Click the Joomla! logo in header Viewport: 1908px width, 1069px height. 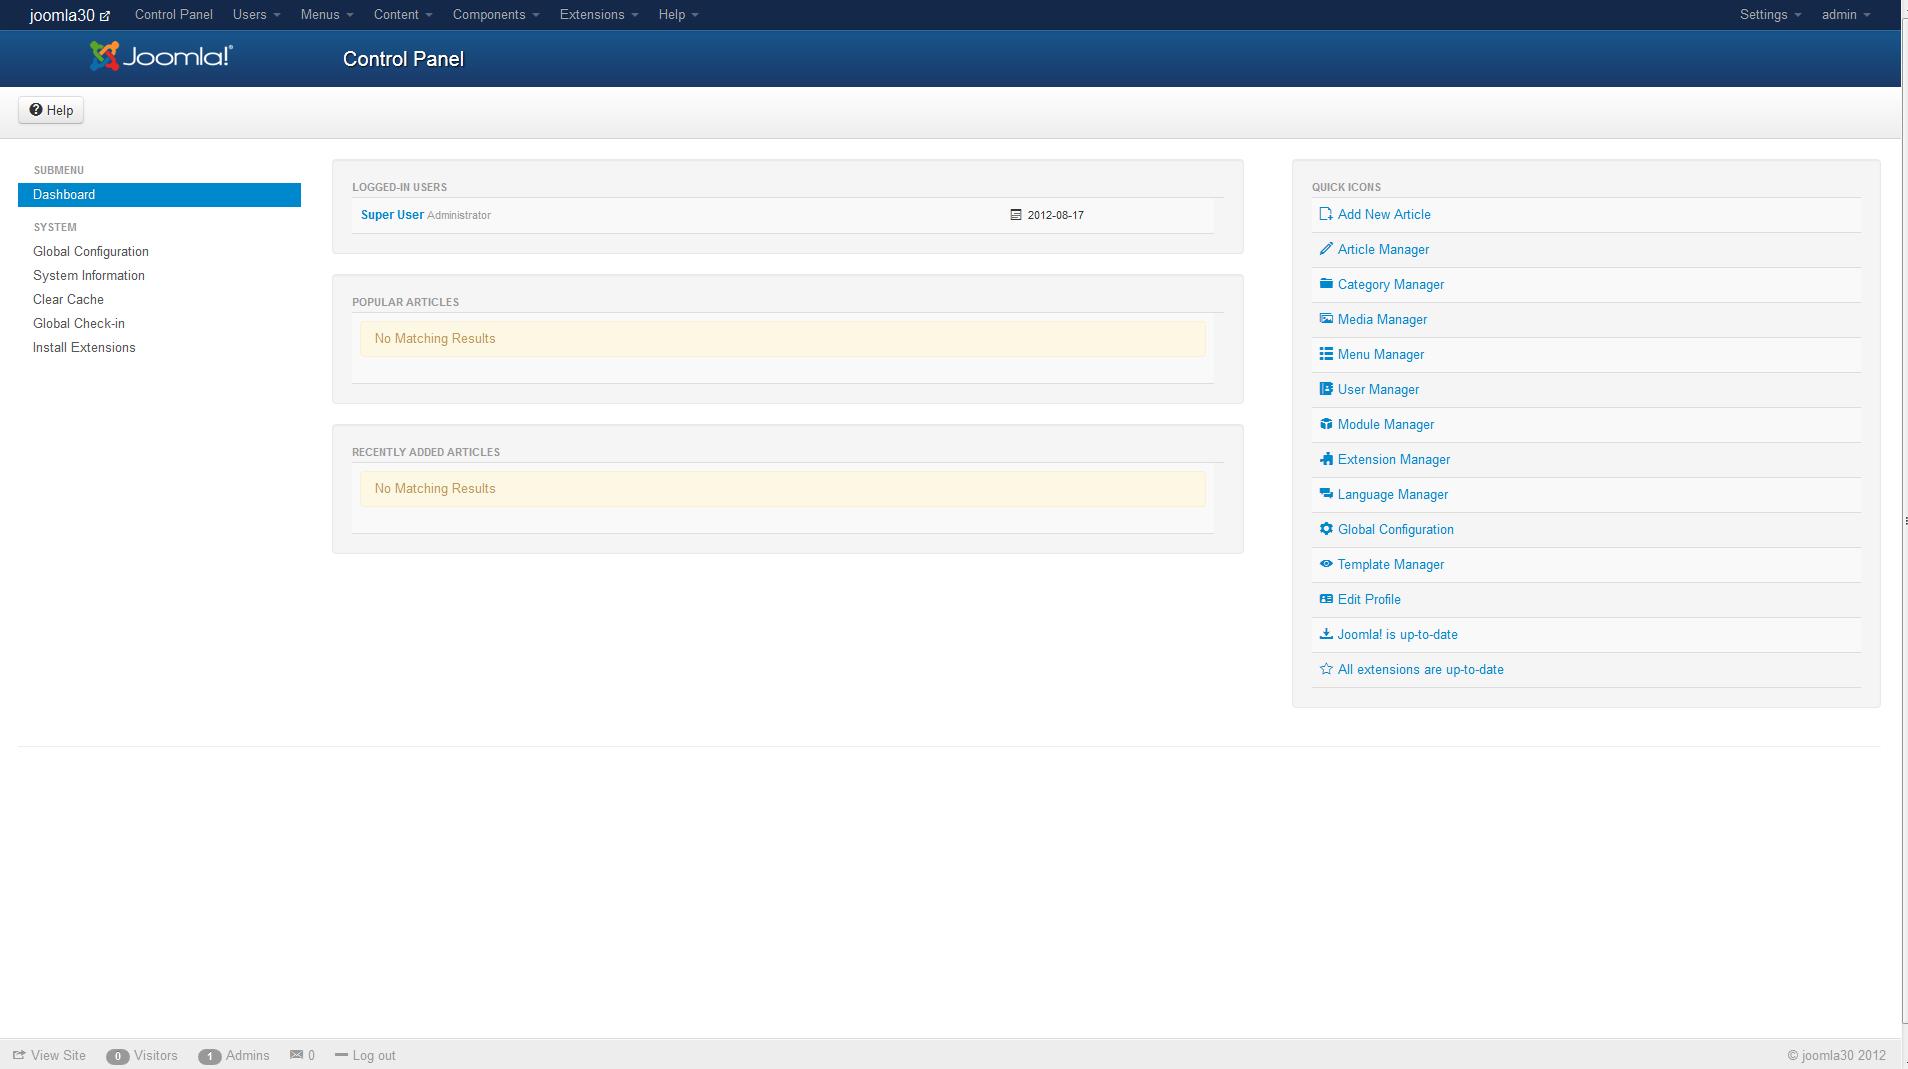pyautogui.click(x=161, y=57)
